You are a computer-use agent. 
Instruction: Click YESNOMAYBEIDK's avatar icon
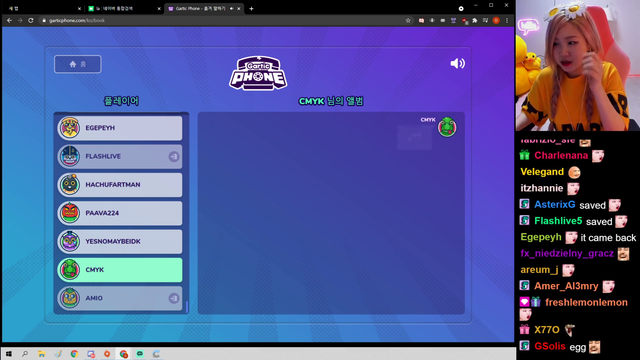coord(70,241)
